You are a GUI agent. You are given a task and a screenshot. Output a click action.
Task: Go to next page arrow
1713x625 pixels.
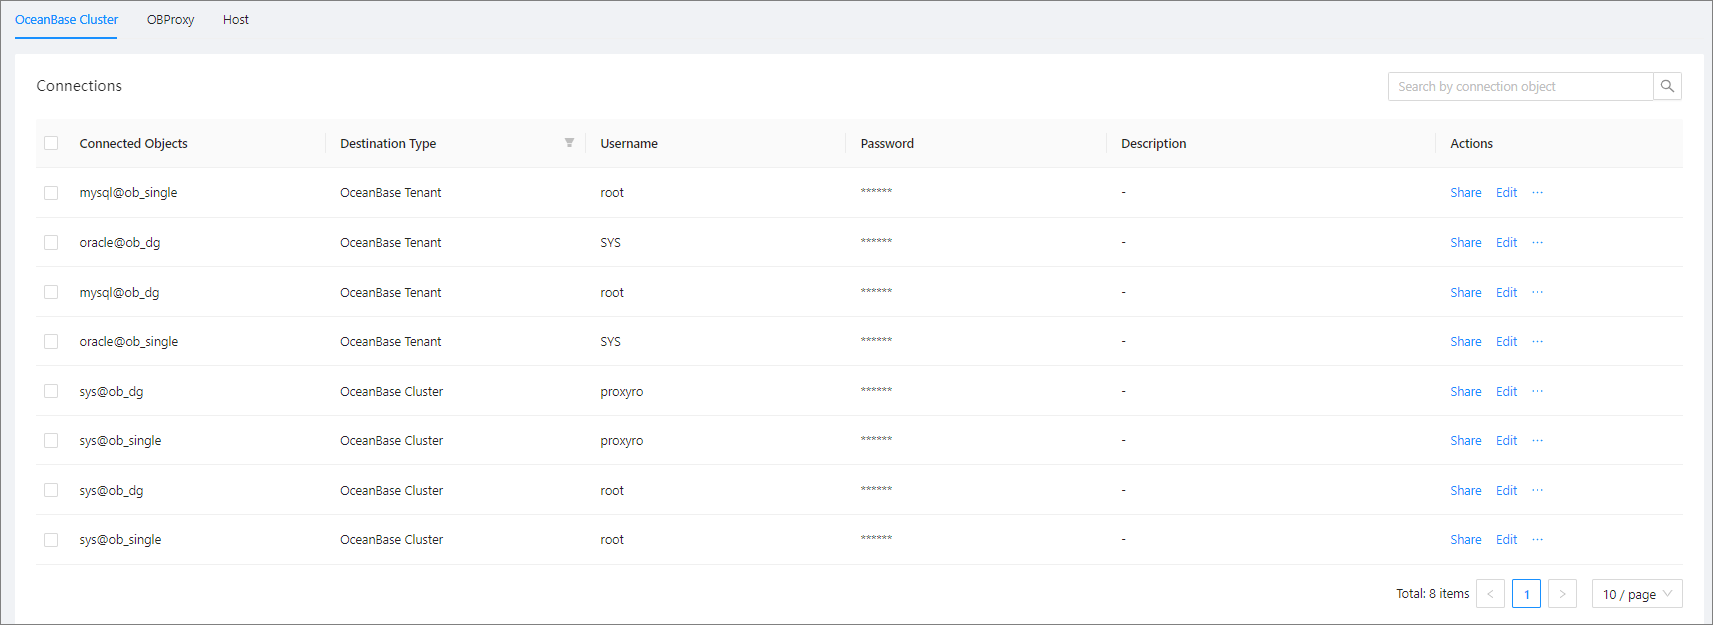coord(1562,594)
